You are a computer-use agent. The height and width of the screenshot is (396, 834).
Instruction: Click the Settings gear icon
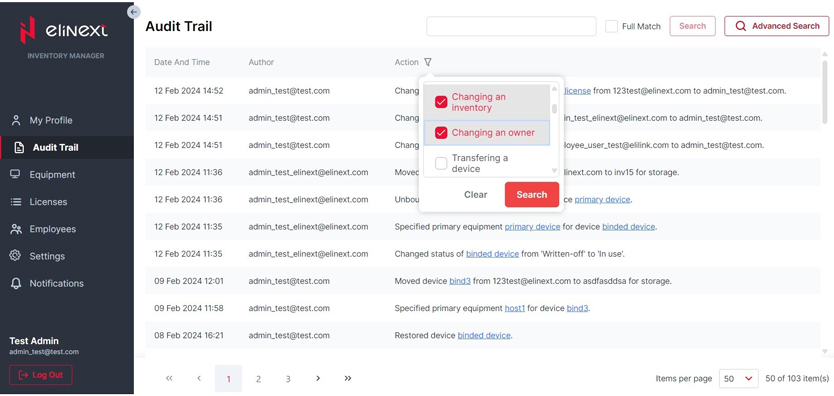(x=15, y=256)
